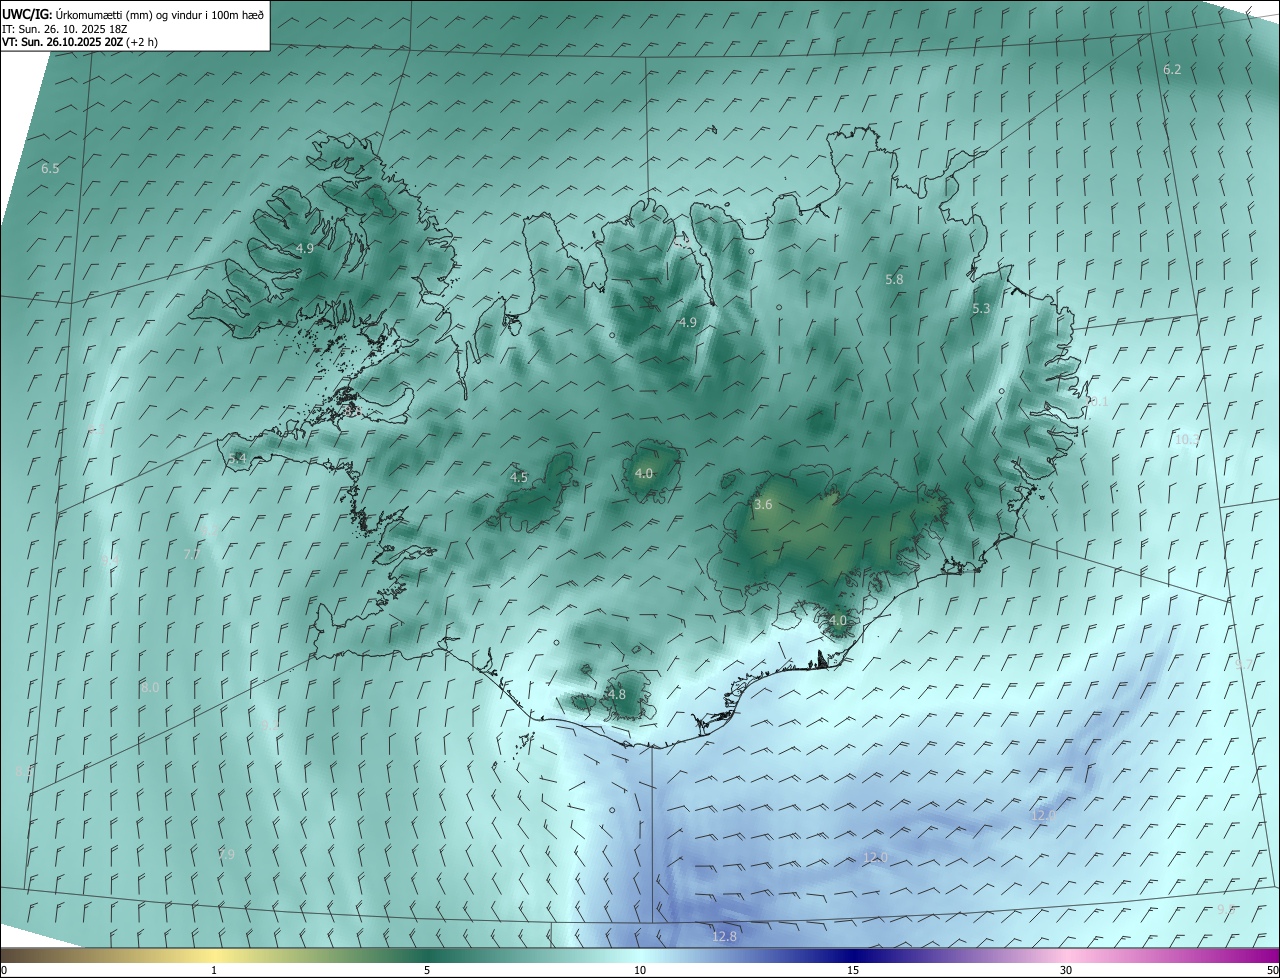
Task: Click the 'VT: Sun. 26.10.2025 20Z (+2 h)' line
Action: [79, 42]
